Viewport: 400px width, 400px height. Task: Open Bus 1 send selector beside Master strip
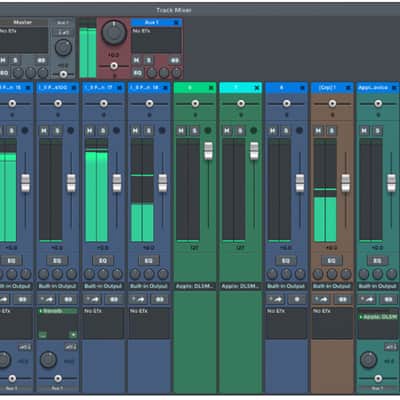click(x=63, y=23)
